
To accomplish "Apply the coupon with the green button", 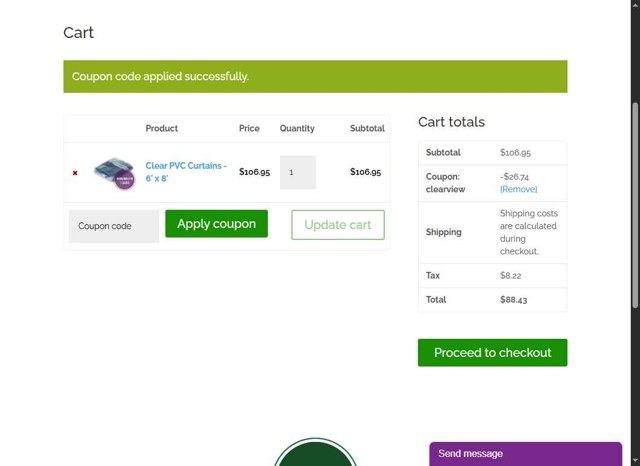I will 216,224.
